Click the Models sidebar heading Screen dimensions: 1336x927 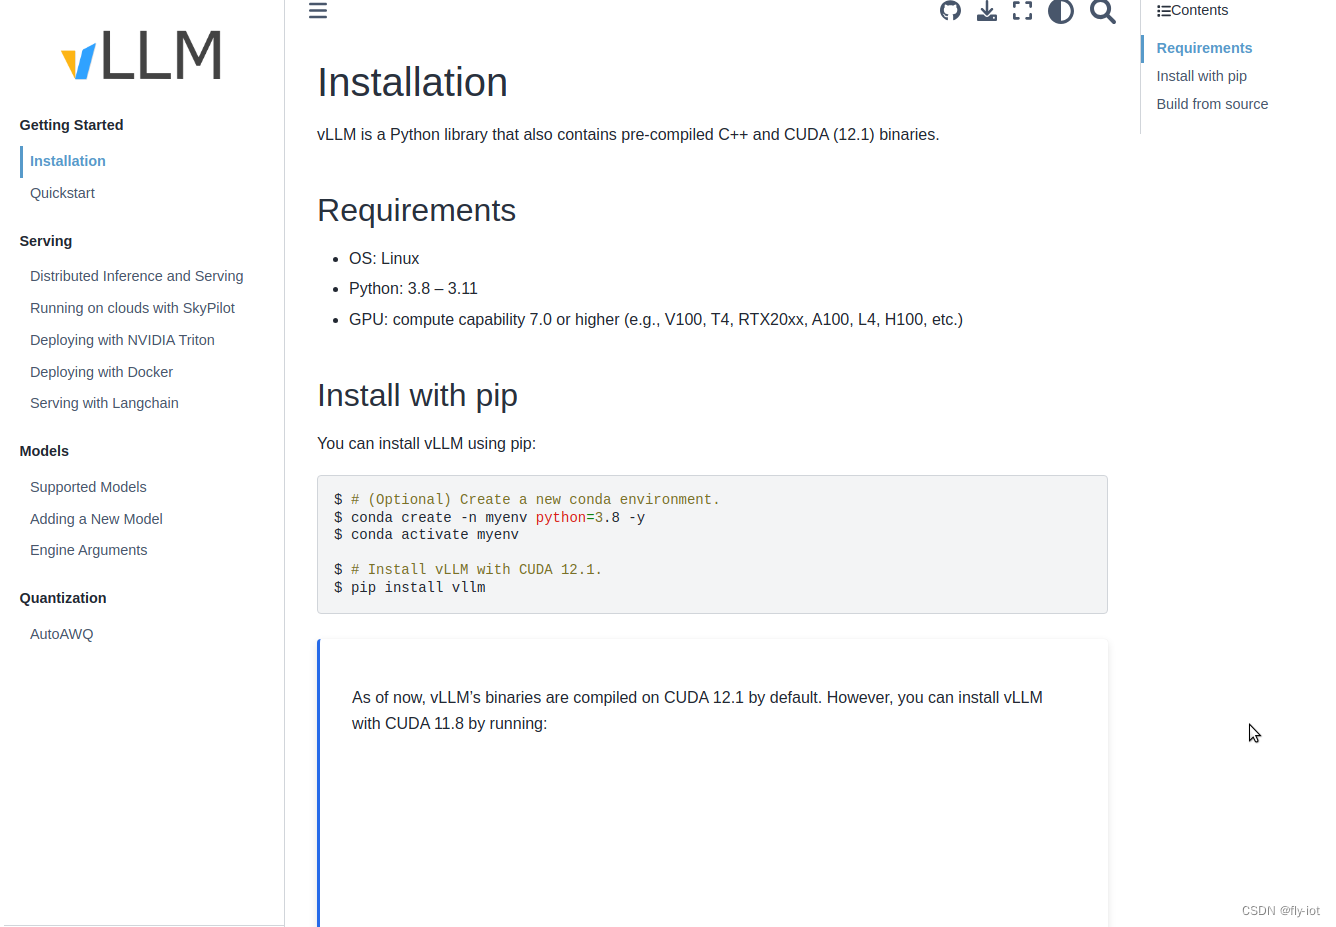point(44,451)
